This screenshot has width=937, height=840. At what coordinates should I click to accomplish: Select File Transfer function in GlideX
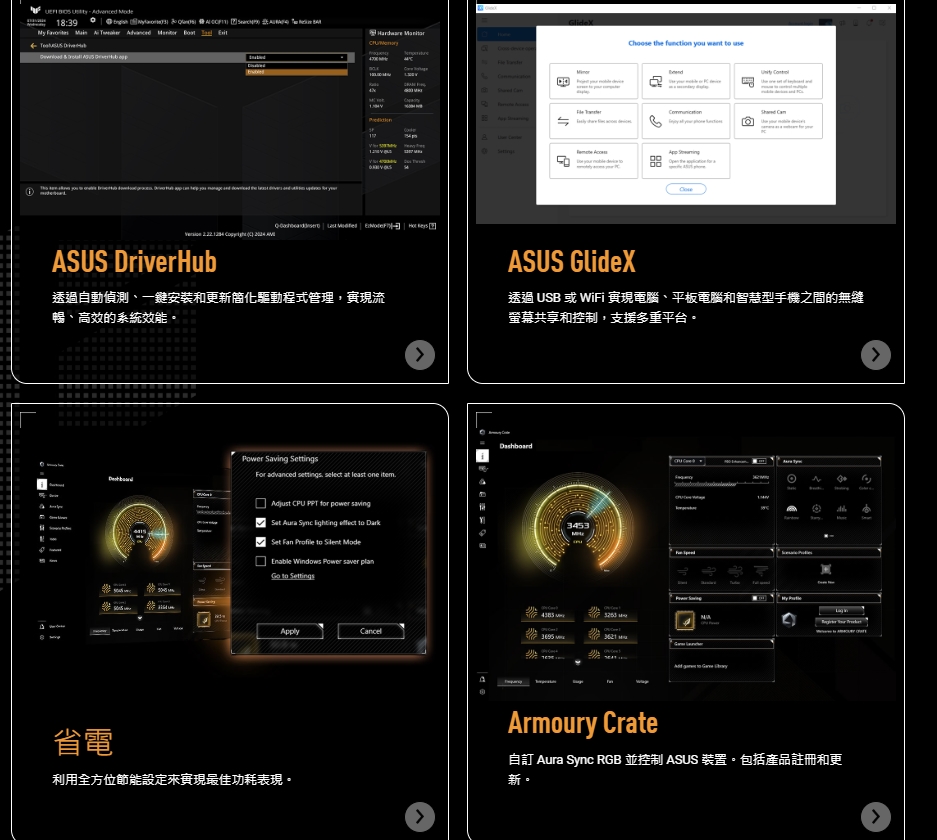(x=593, y=121)
